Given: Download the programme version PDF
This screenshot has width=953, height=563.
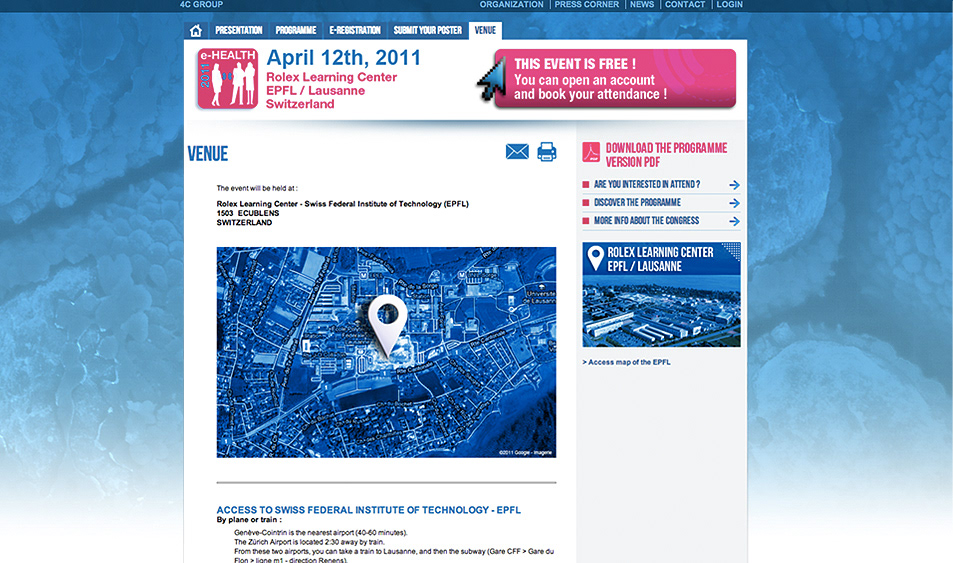Looking at the screenshot, I should point(666,155).
